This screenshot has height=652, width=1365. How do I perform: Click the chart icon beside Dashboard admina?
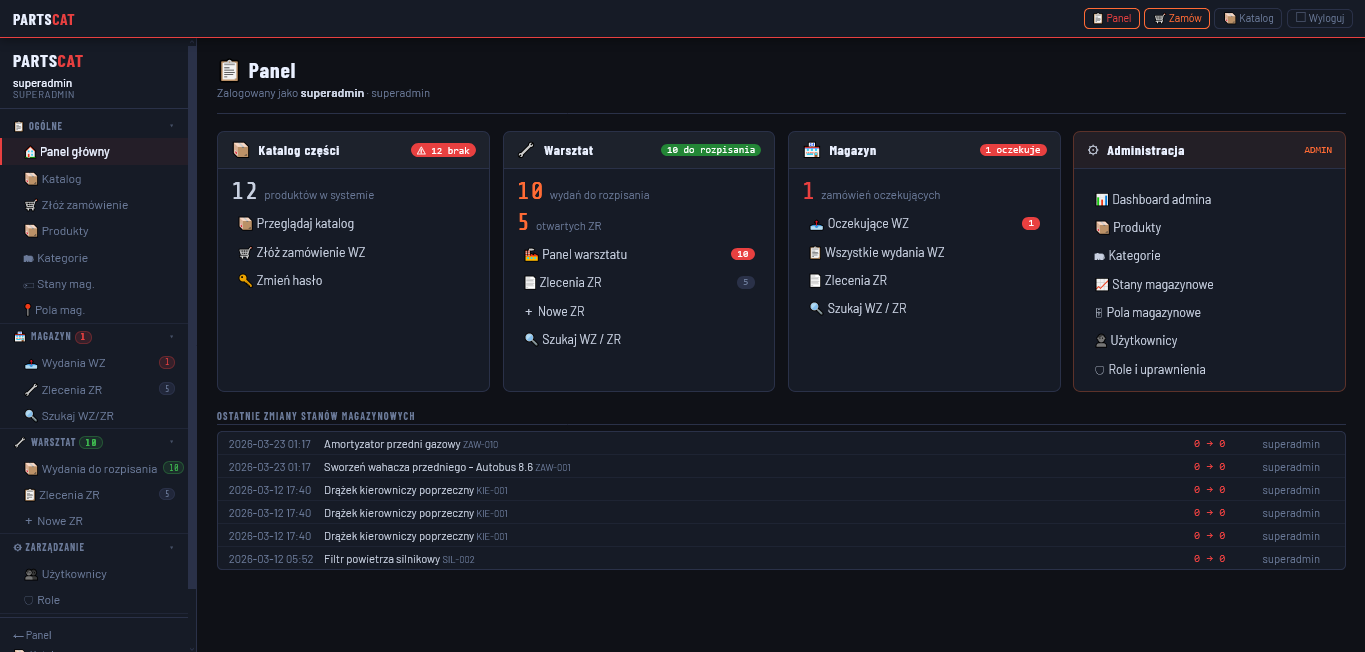point(1102,200)
